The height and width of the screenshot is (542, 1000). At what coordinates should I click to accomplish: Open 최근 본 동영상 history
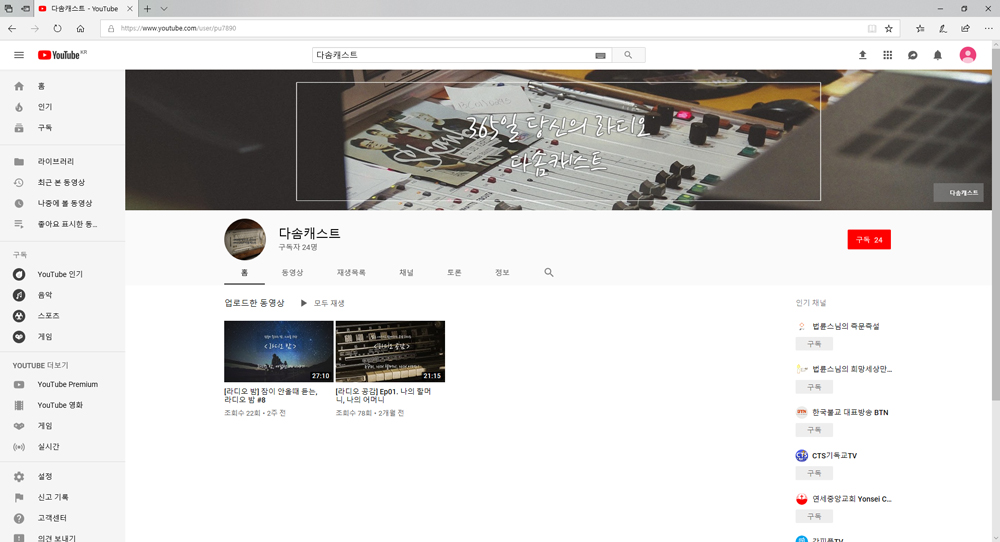coord(62,182)
